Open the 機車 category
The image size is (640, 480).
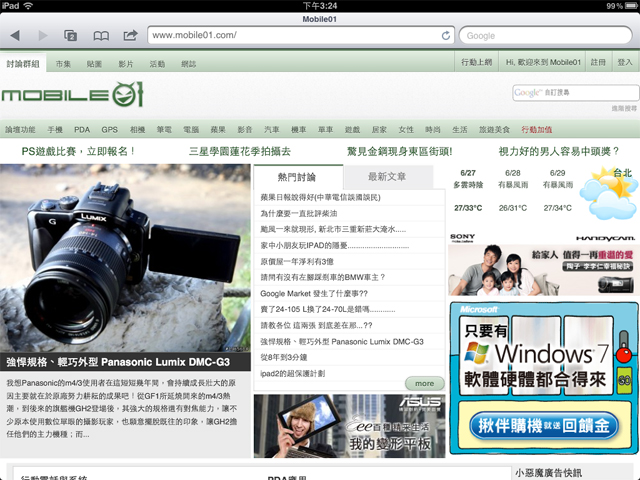click(x=298, y=130)
